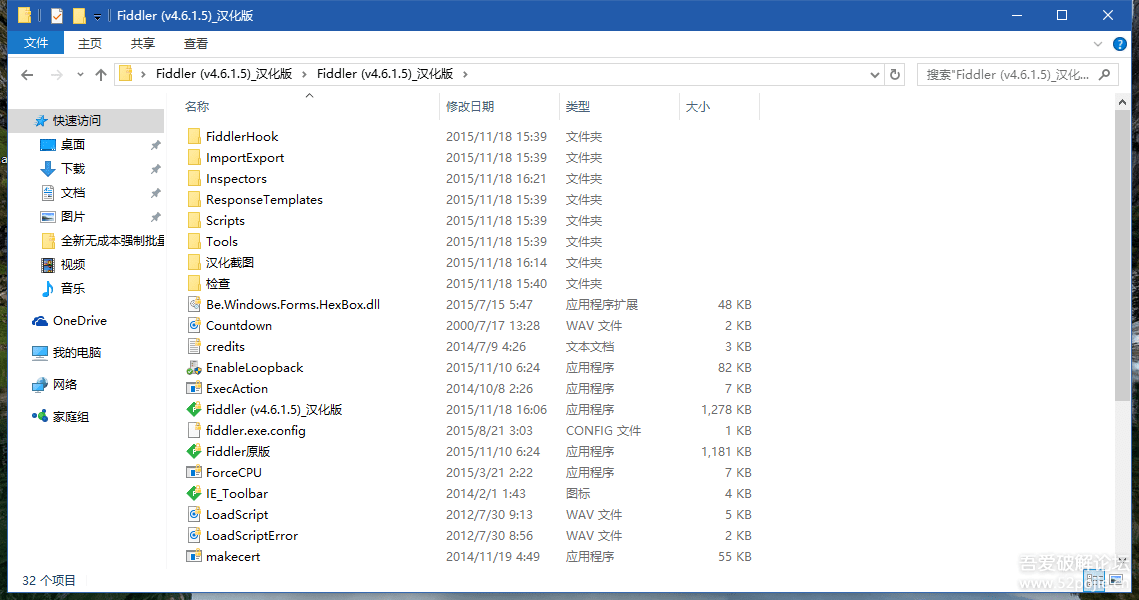Select the Fiddler原版 application icon
This screenshot has width=1139, height=600.
click(193, 452)
